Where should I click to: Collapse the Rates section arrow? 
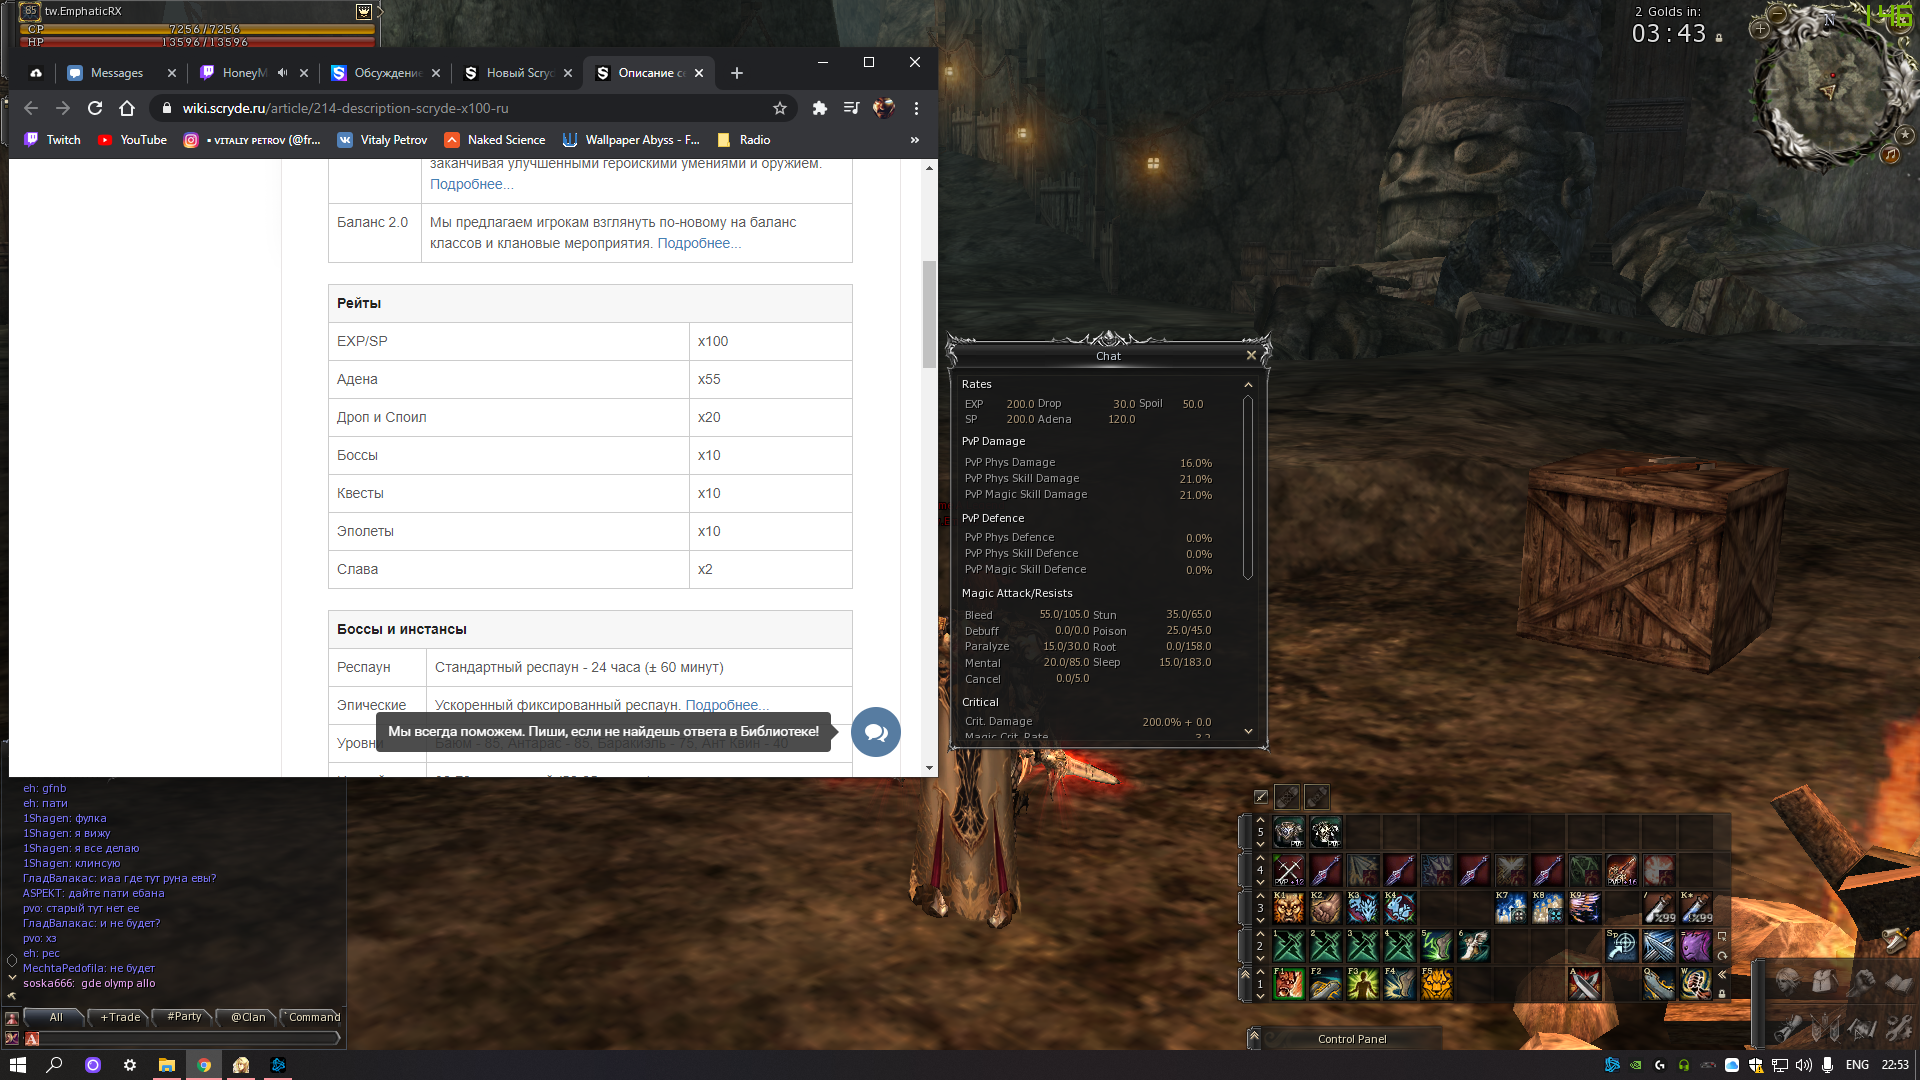click(x=1248, y=385)
